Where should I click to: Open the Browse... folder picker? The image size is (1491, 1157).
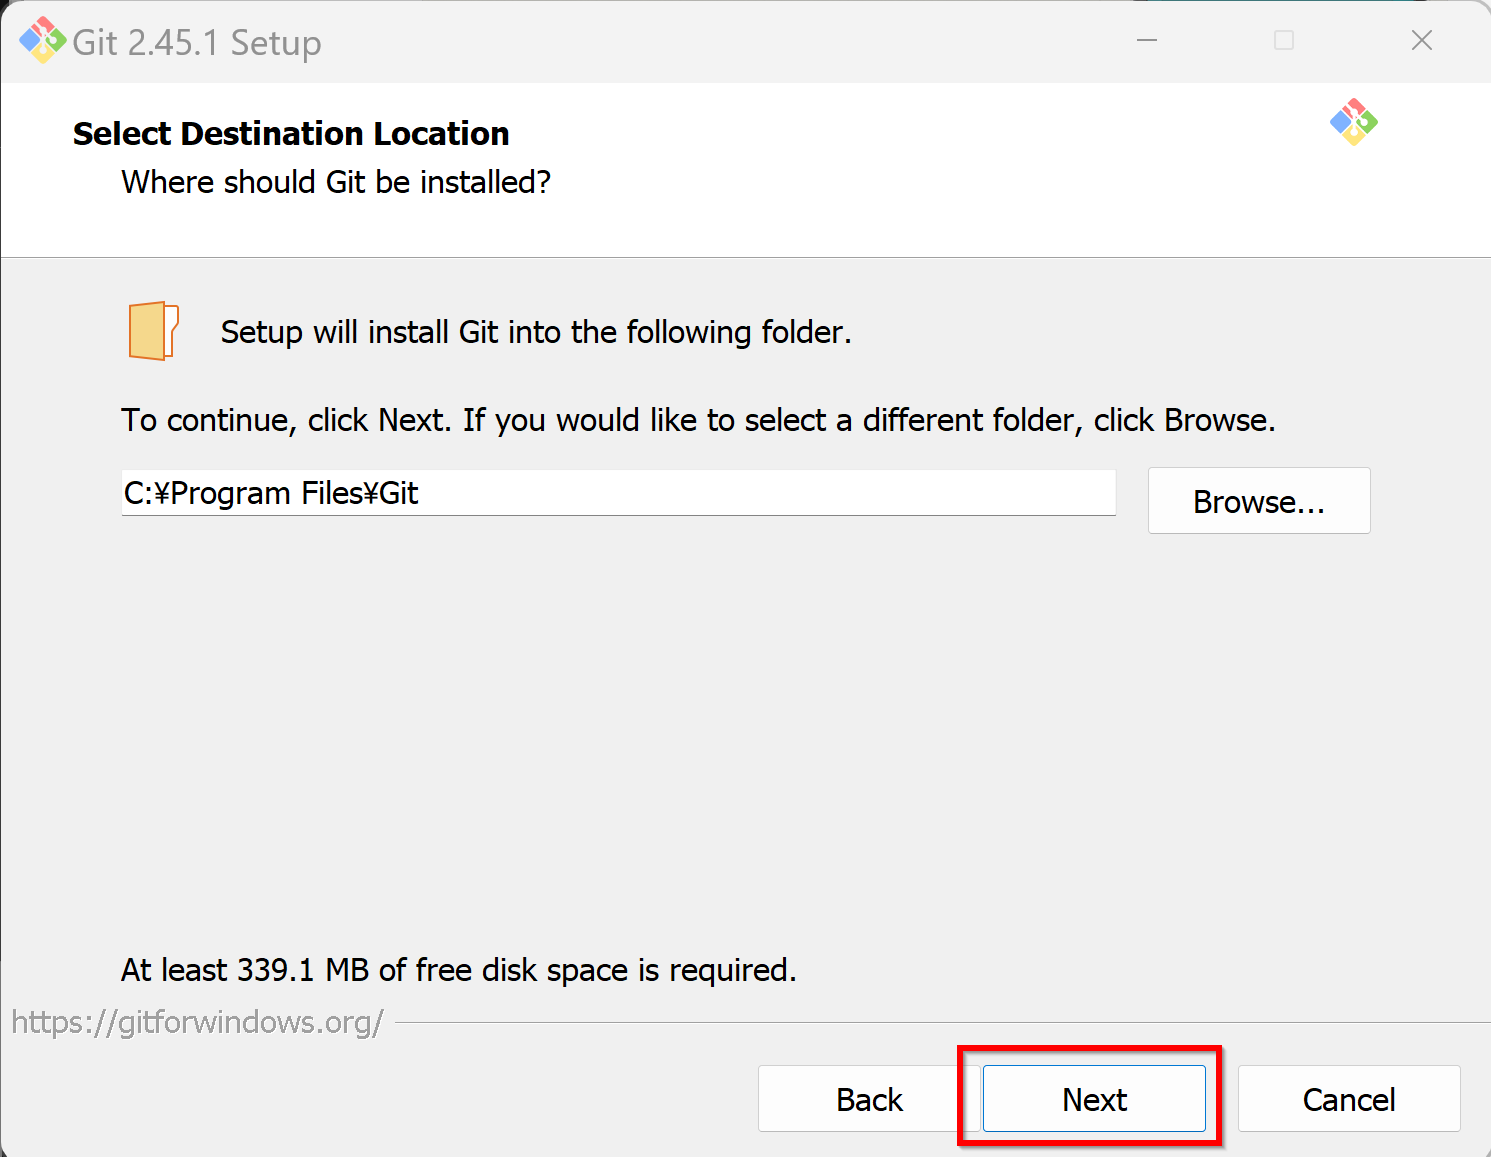1259,501
